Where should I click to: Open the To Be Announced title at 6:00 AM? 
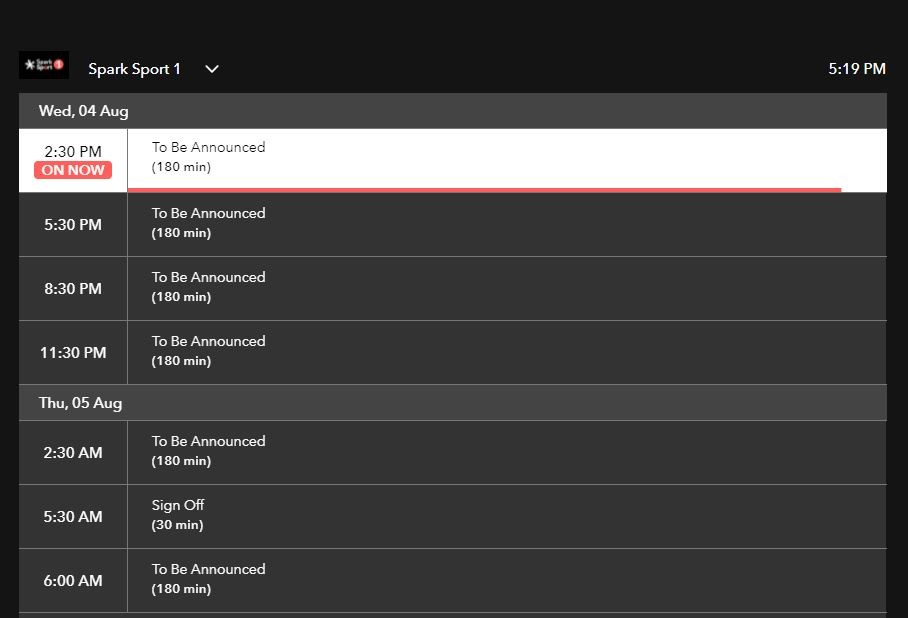click(x=208, y=569)
